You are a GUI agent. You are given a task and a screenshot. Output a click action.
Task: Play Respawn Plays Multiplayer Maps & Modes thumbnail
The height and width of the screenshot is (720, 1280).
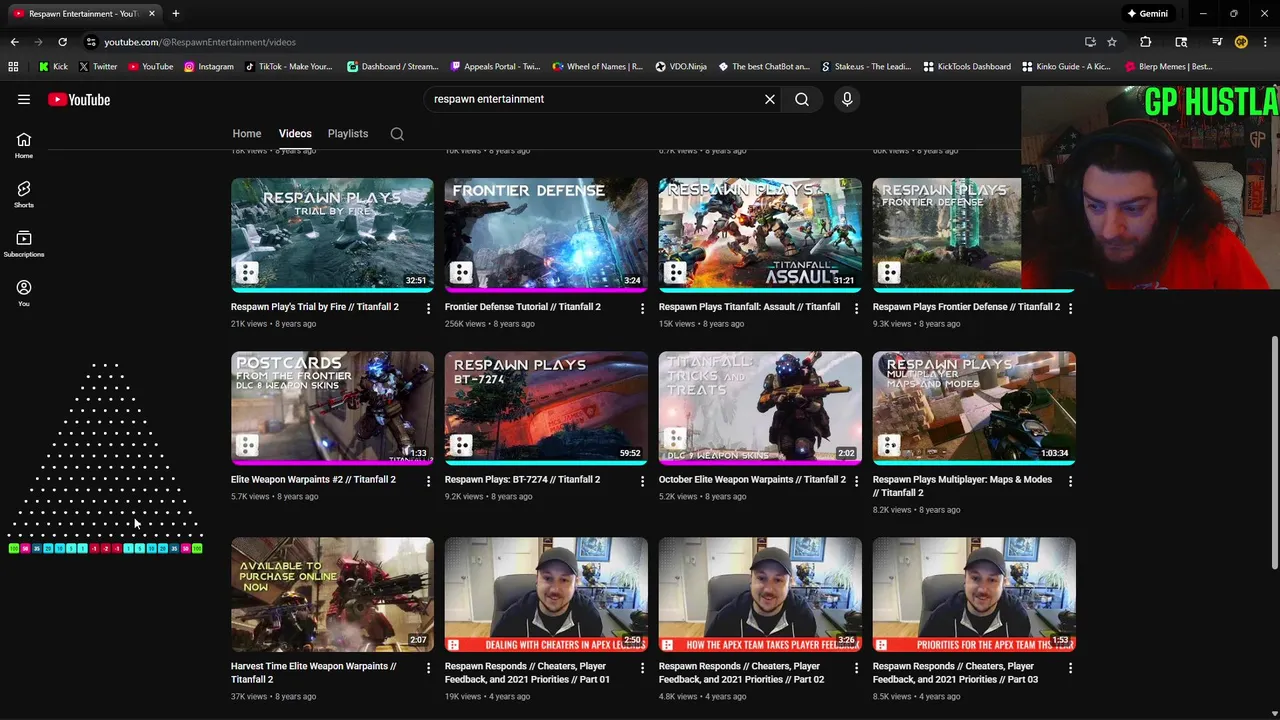point(974,408)
